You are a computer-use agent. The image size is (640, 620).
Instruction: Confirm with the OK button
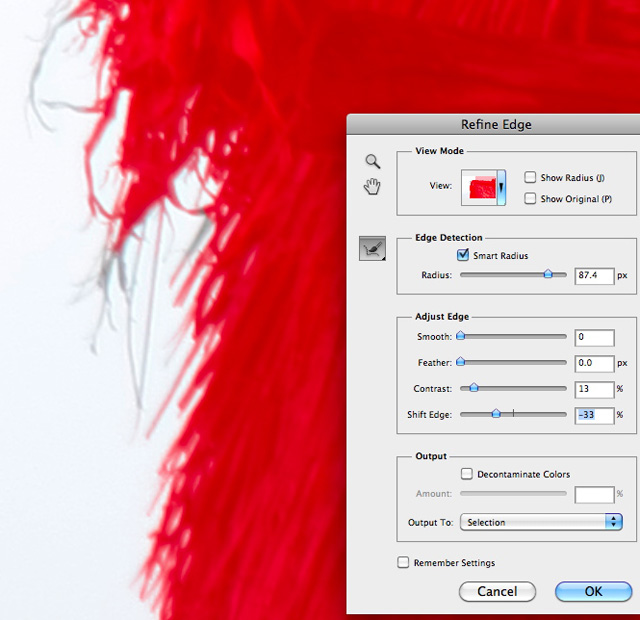coord(593,591)
